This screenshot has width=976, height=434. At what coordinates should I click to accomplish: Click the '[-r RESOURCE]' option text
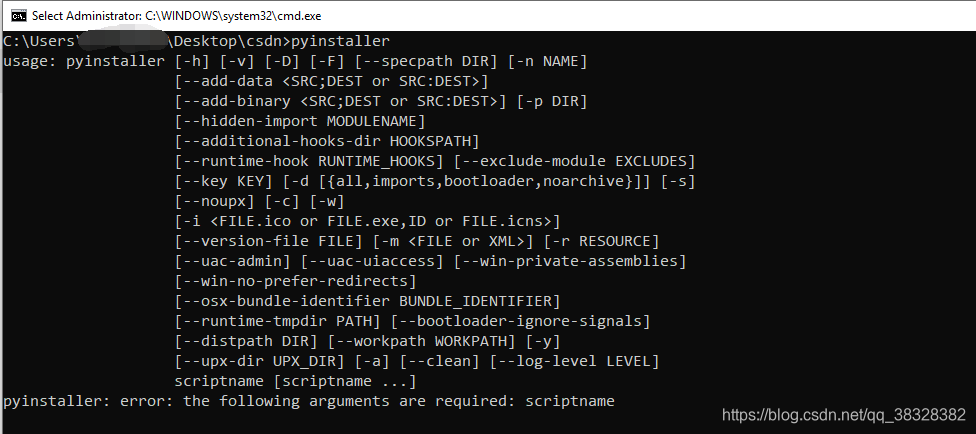point(601,241)
